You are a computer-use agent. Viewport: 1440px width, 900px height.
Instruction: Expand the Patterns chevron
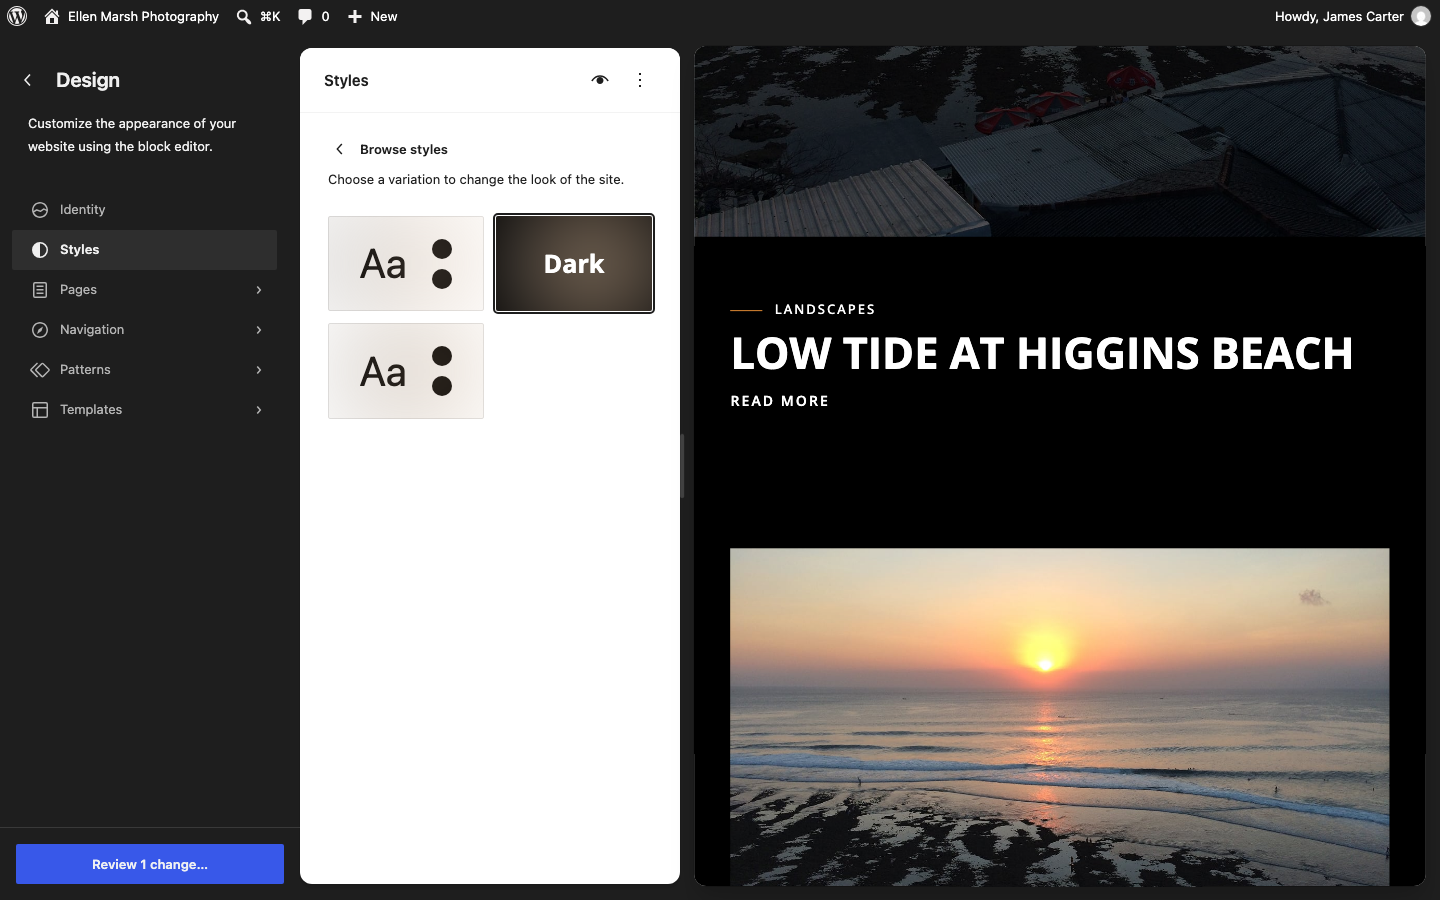259,370
